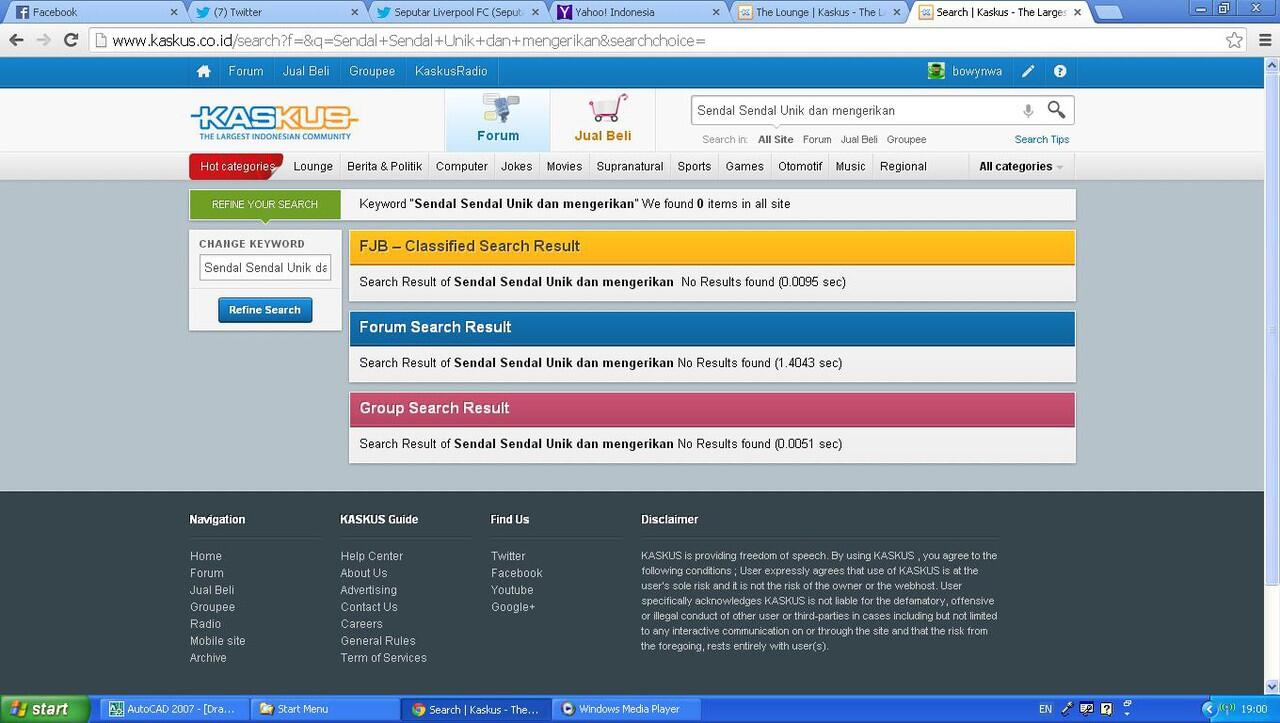Restrict search to Jual Beli under Search in
Image resolution: width=1280 pixels, height=723 pixels.
click(859, 140)
